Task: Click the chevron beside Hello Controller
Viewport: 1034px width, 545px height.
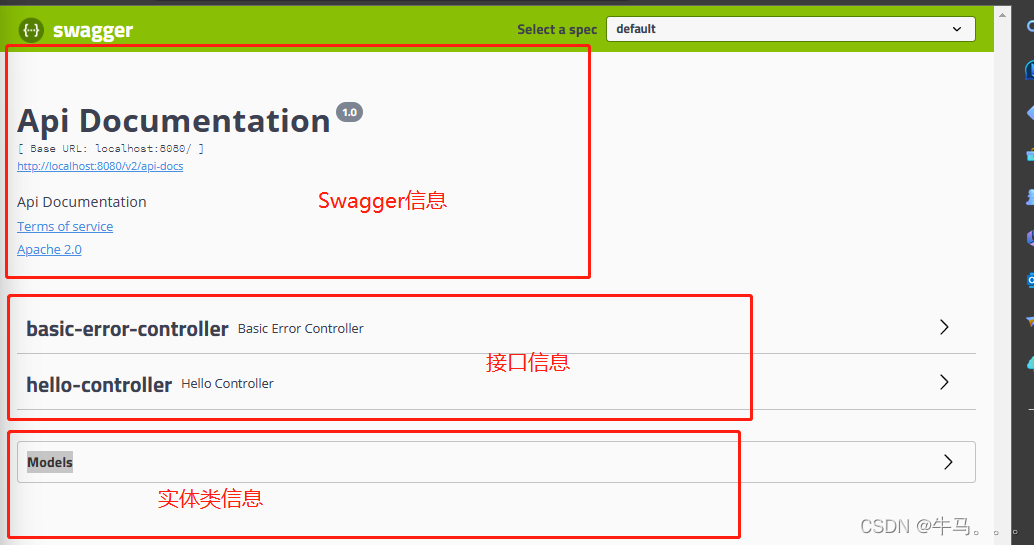Action: point(944,382)
